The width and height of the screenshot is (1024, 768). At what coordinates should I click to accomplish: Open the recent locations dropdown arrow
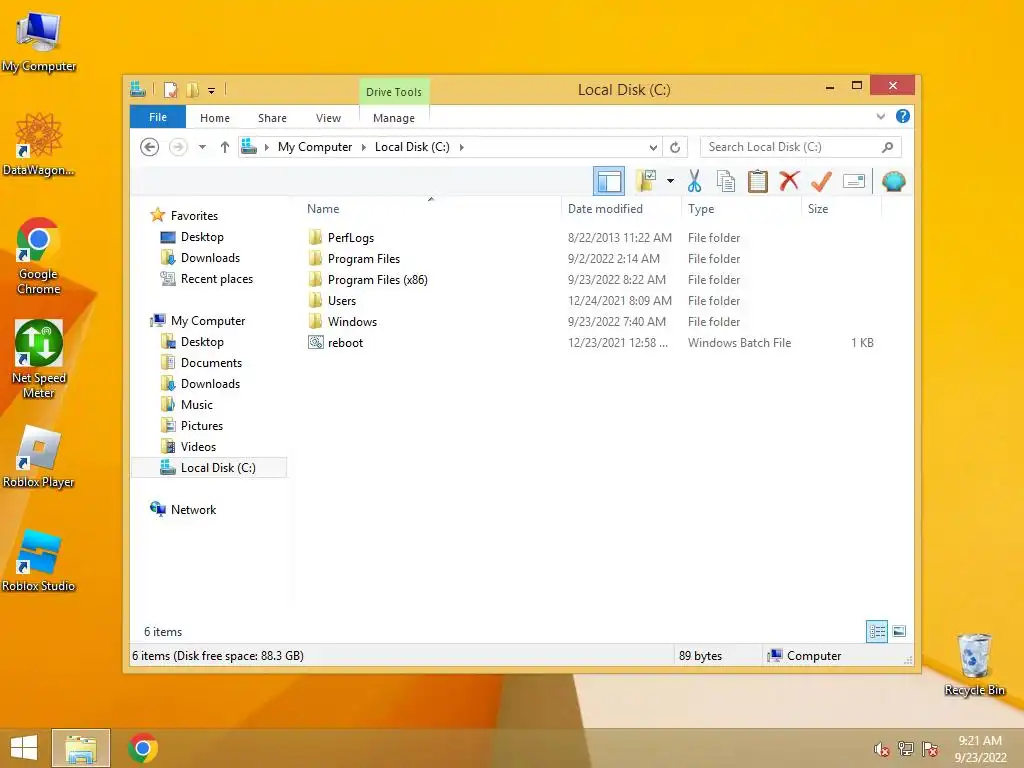coord(202,147)
